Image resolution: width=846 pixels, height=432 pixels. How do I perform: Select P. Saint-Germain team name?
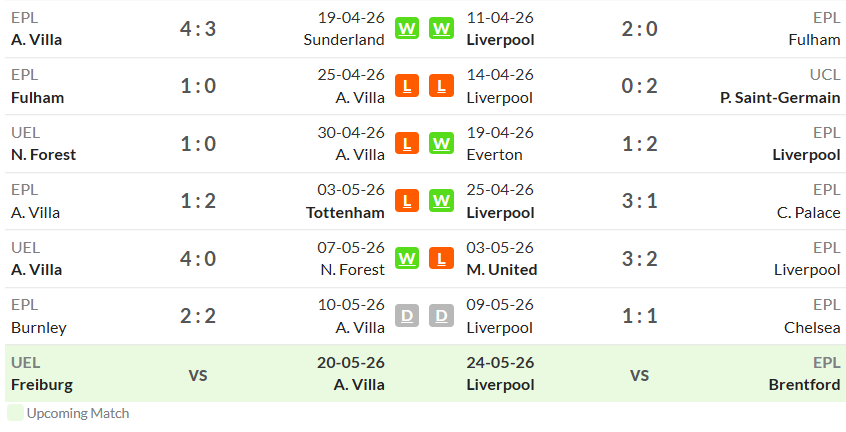click(780, 98)
